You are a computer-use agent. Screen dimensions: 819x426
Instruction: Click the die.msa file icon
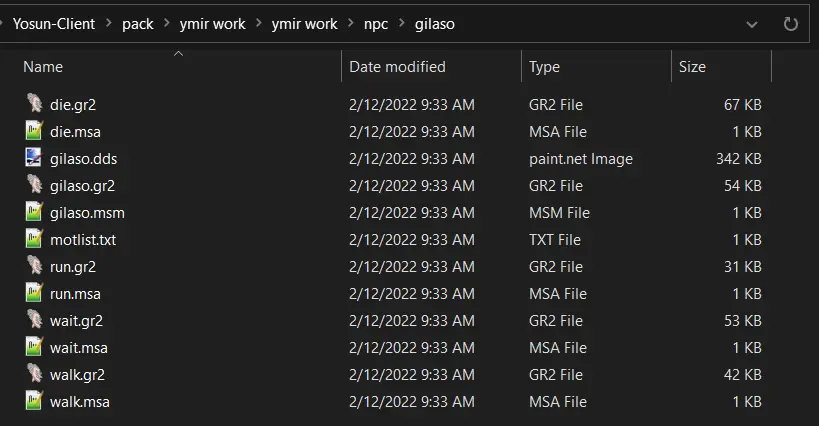tap(34, 131)
